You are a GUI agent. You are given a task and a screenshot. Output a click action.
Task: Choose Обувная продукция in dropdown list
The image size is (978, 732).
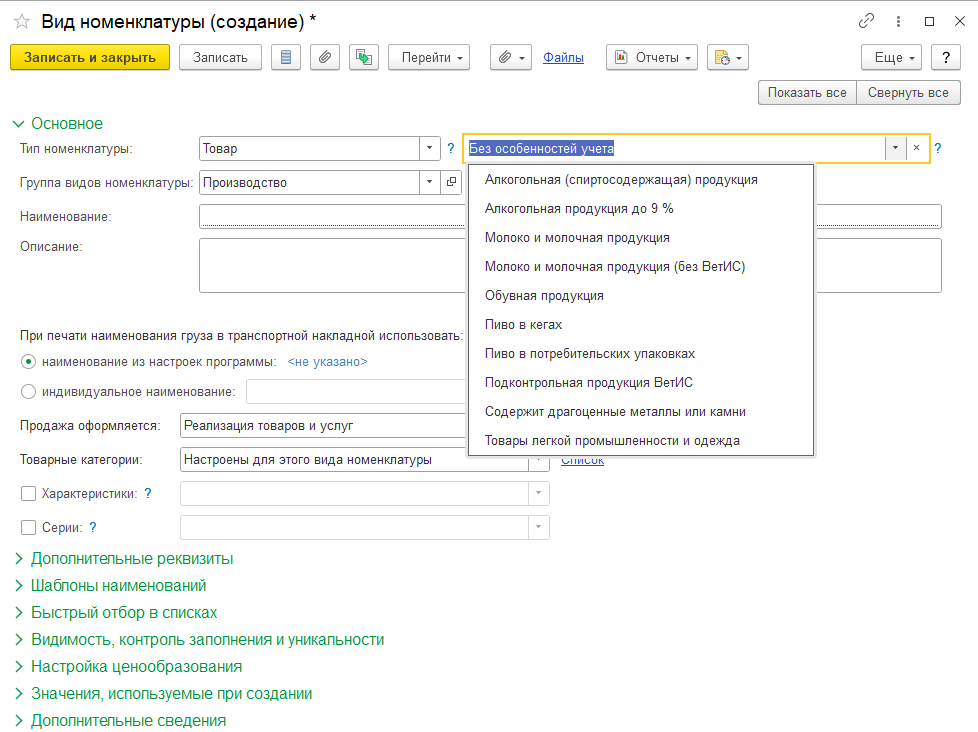[x=544, y=296]
